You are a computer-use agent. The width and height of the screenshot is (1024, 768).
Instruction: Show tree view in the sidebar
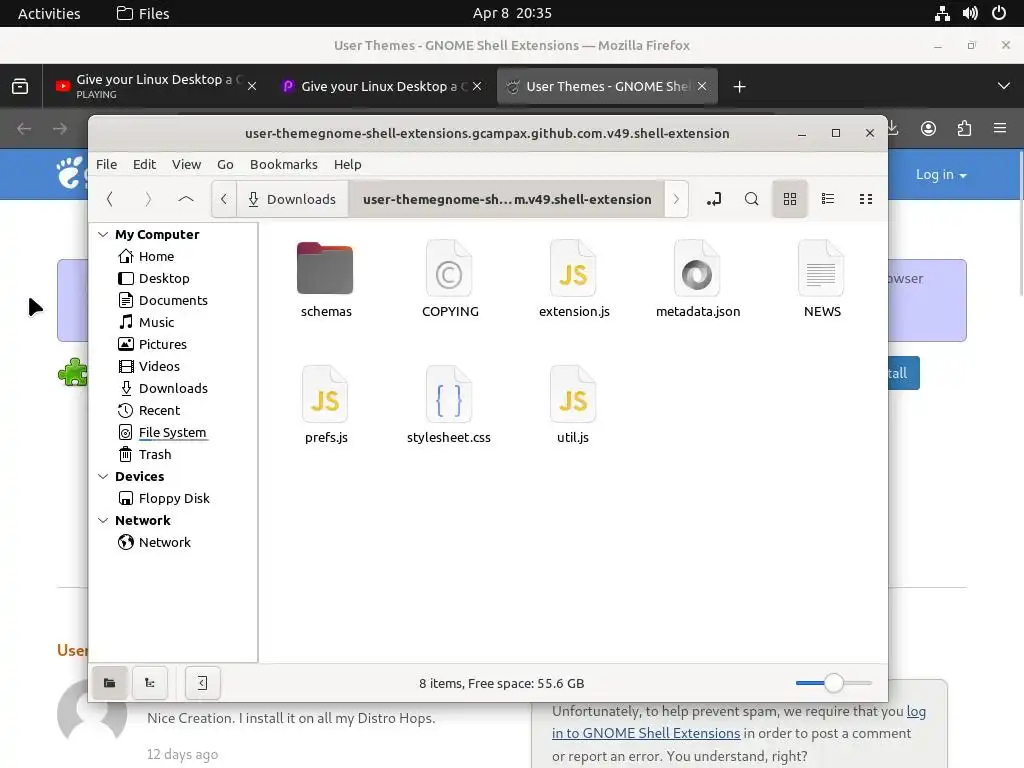pyautogui.click(x=150, y=683)
